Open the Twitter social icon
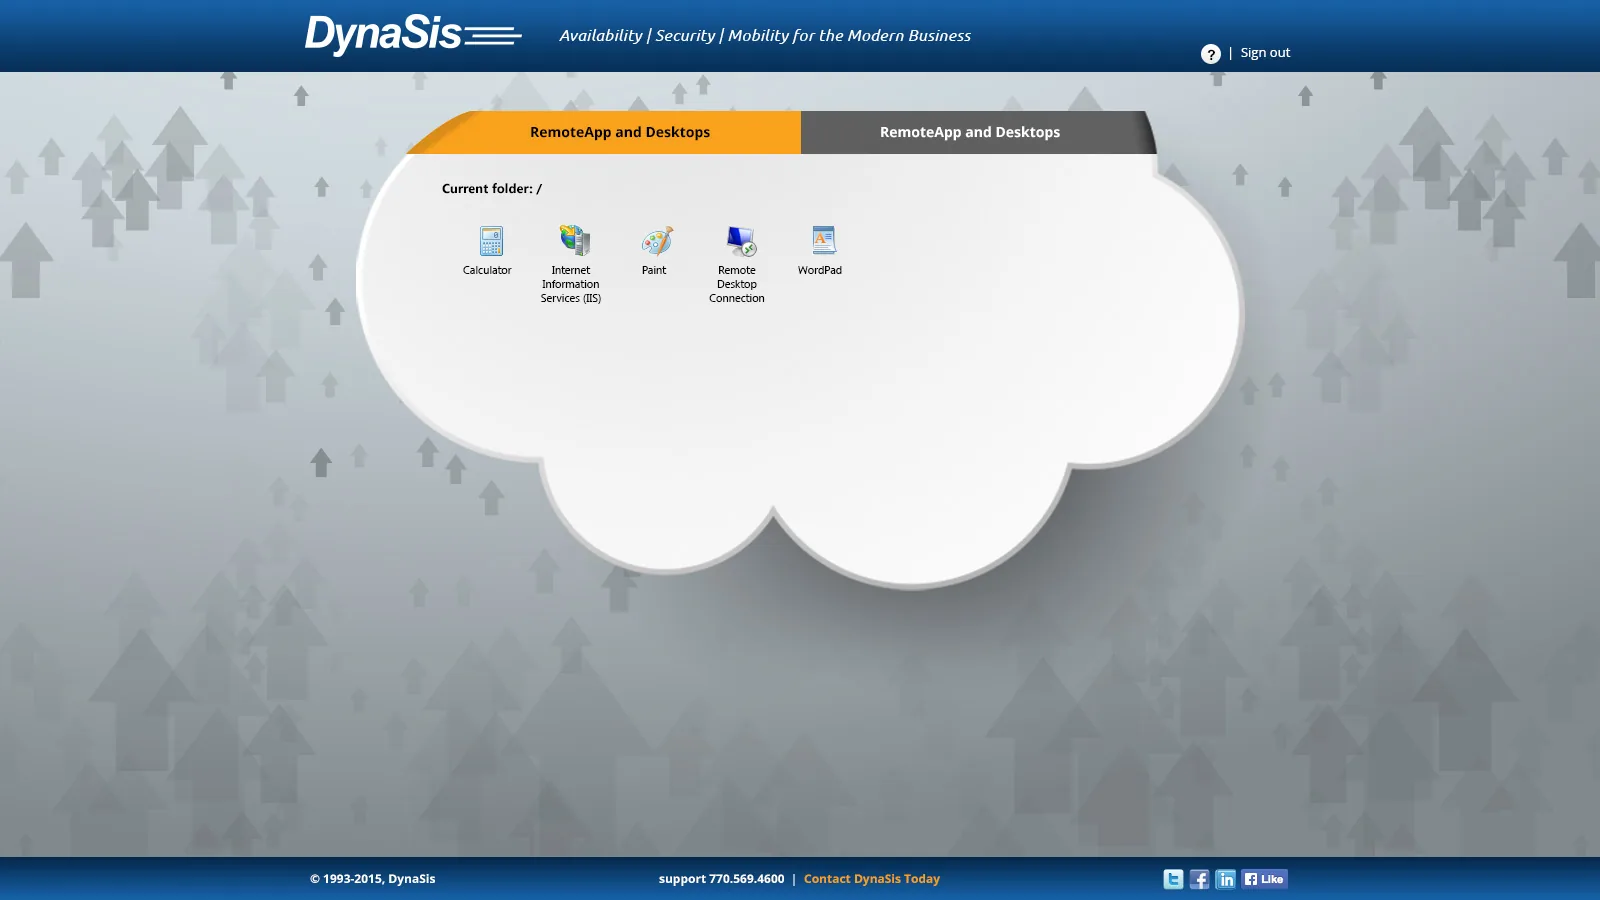Screen dimensions: 1600x900 (1173, 879)
